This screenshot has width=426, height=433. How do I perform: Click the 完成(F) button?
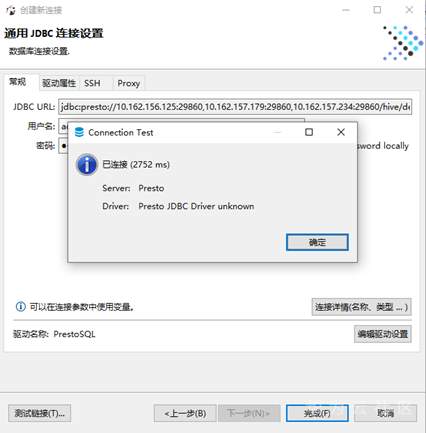pyautogui.click(x=317, y=413)
